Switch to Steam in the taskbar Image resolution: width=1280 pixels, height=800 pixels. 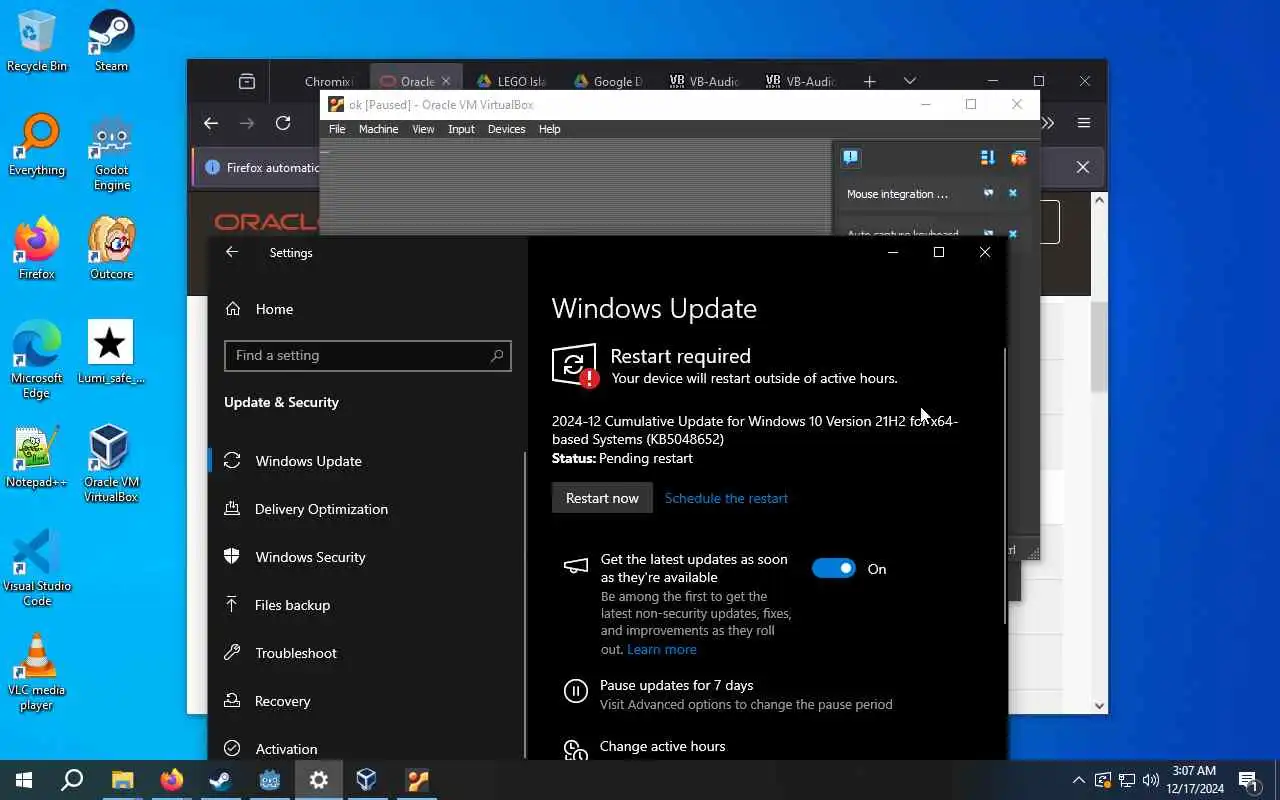(221, 780)
